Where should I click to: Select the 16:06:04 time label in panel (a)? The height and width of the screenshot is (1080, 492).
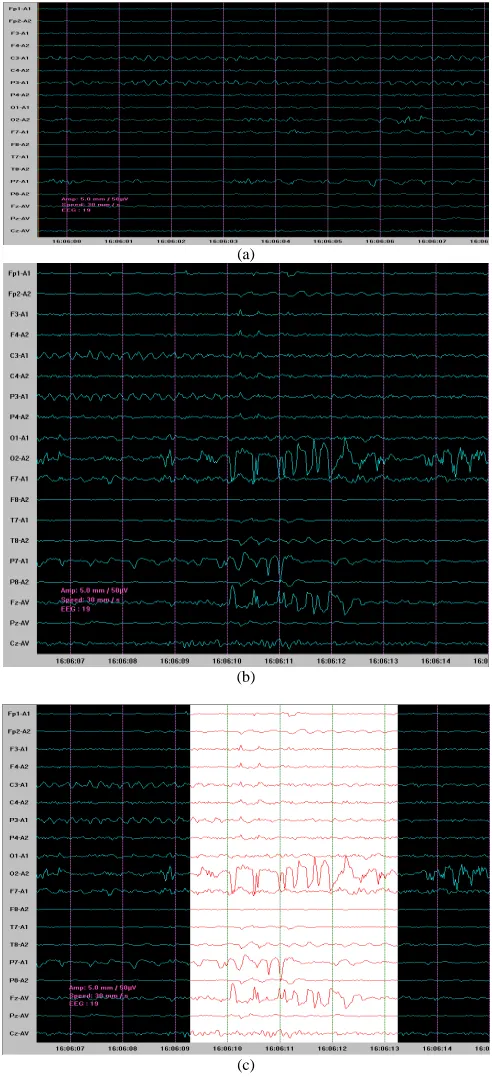275,242
